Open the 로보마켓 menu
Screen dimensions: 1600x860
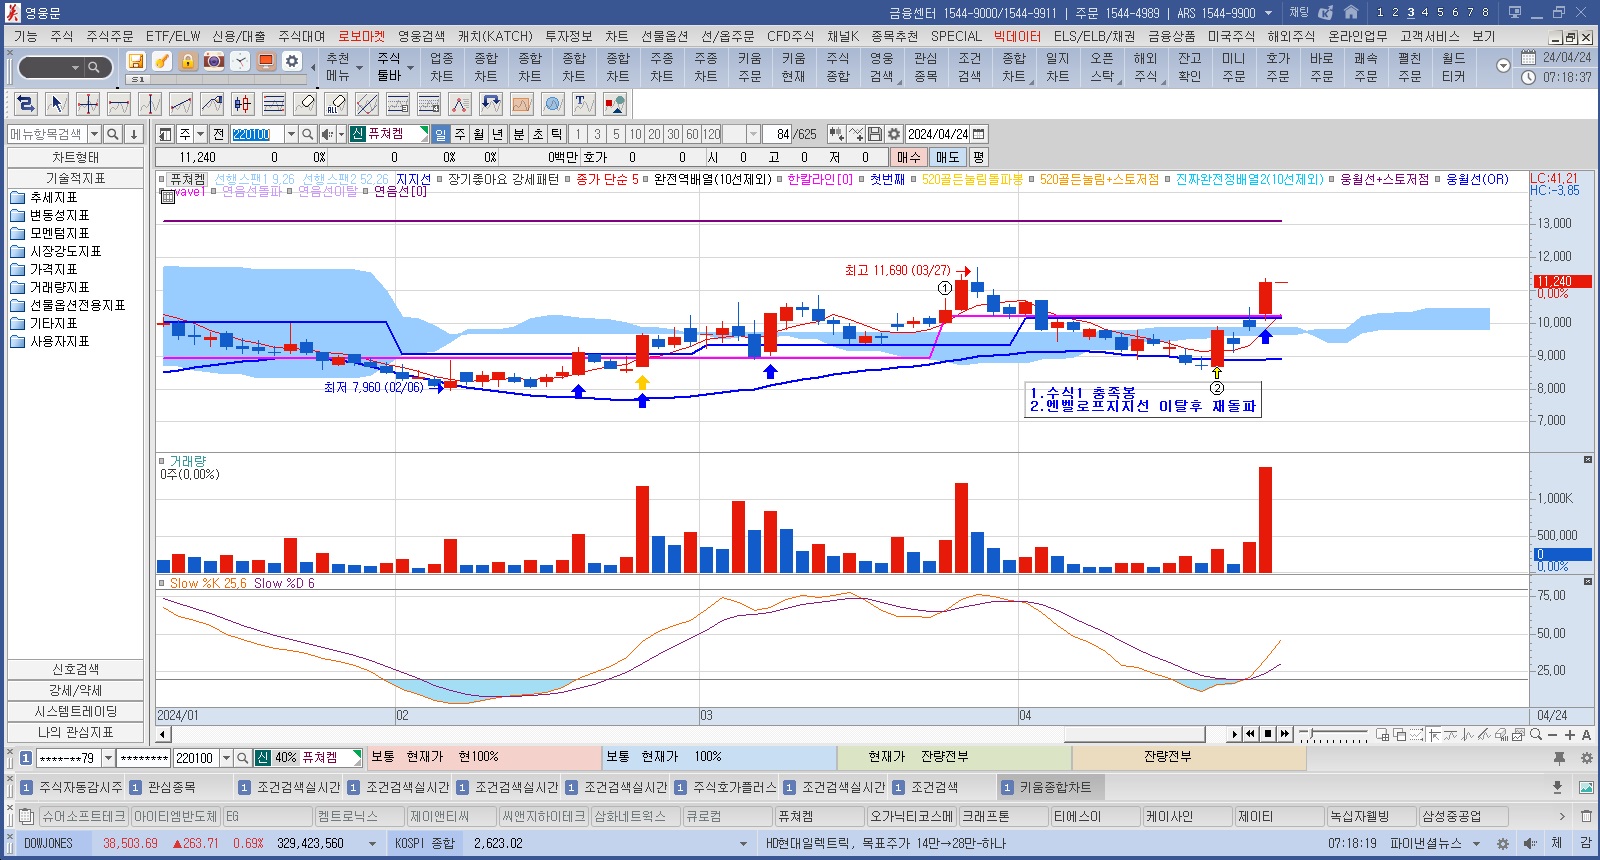tap(361, 36)
